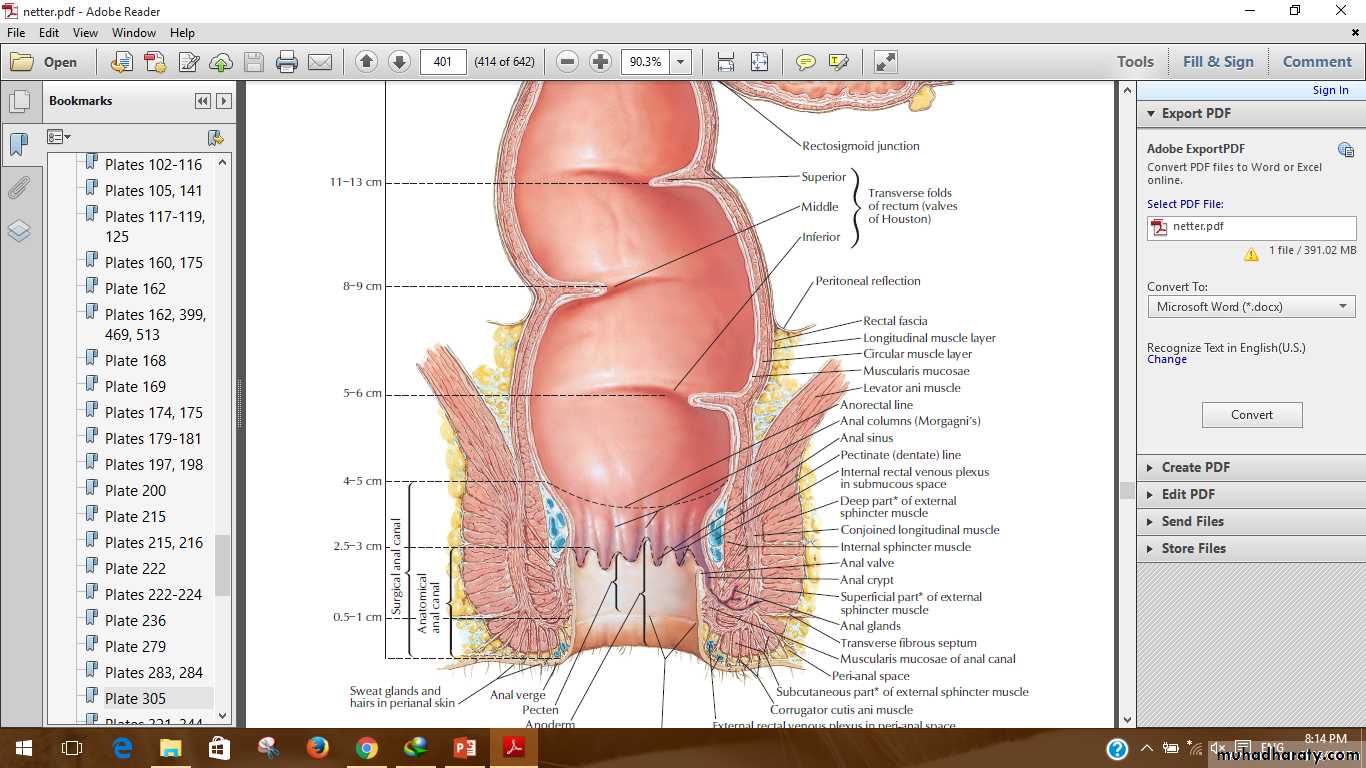Collapse the Export PDF section
1366x768 pixels.
pyautogui.click(x=1150, y=114)
